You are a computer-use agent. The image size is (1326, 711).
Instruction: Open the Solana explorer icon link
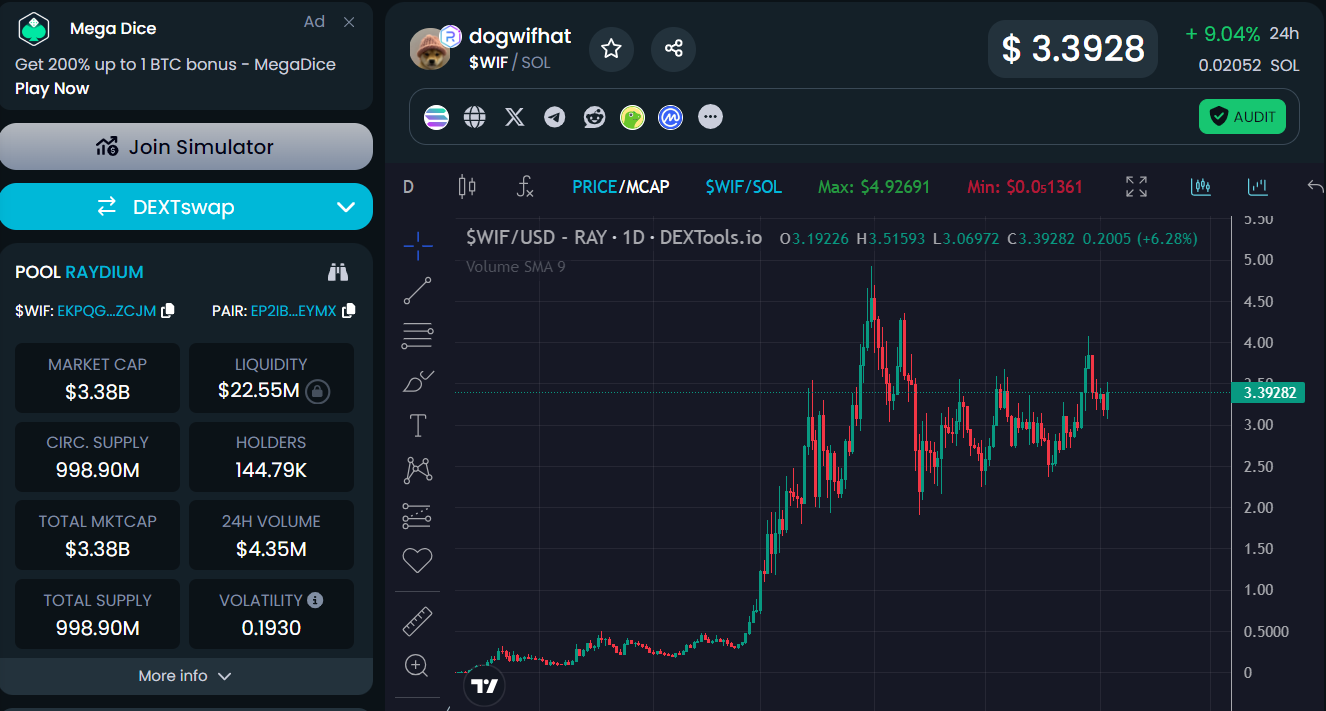(x=437, y=117)
